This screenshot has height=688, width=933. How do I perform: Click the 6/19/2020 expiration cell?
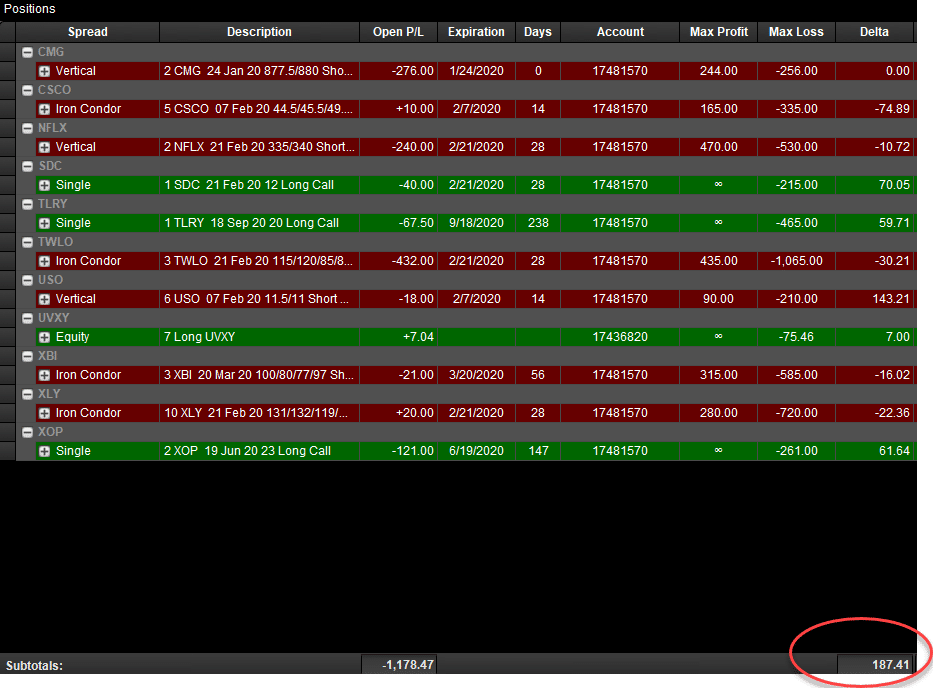click(477, 451)
